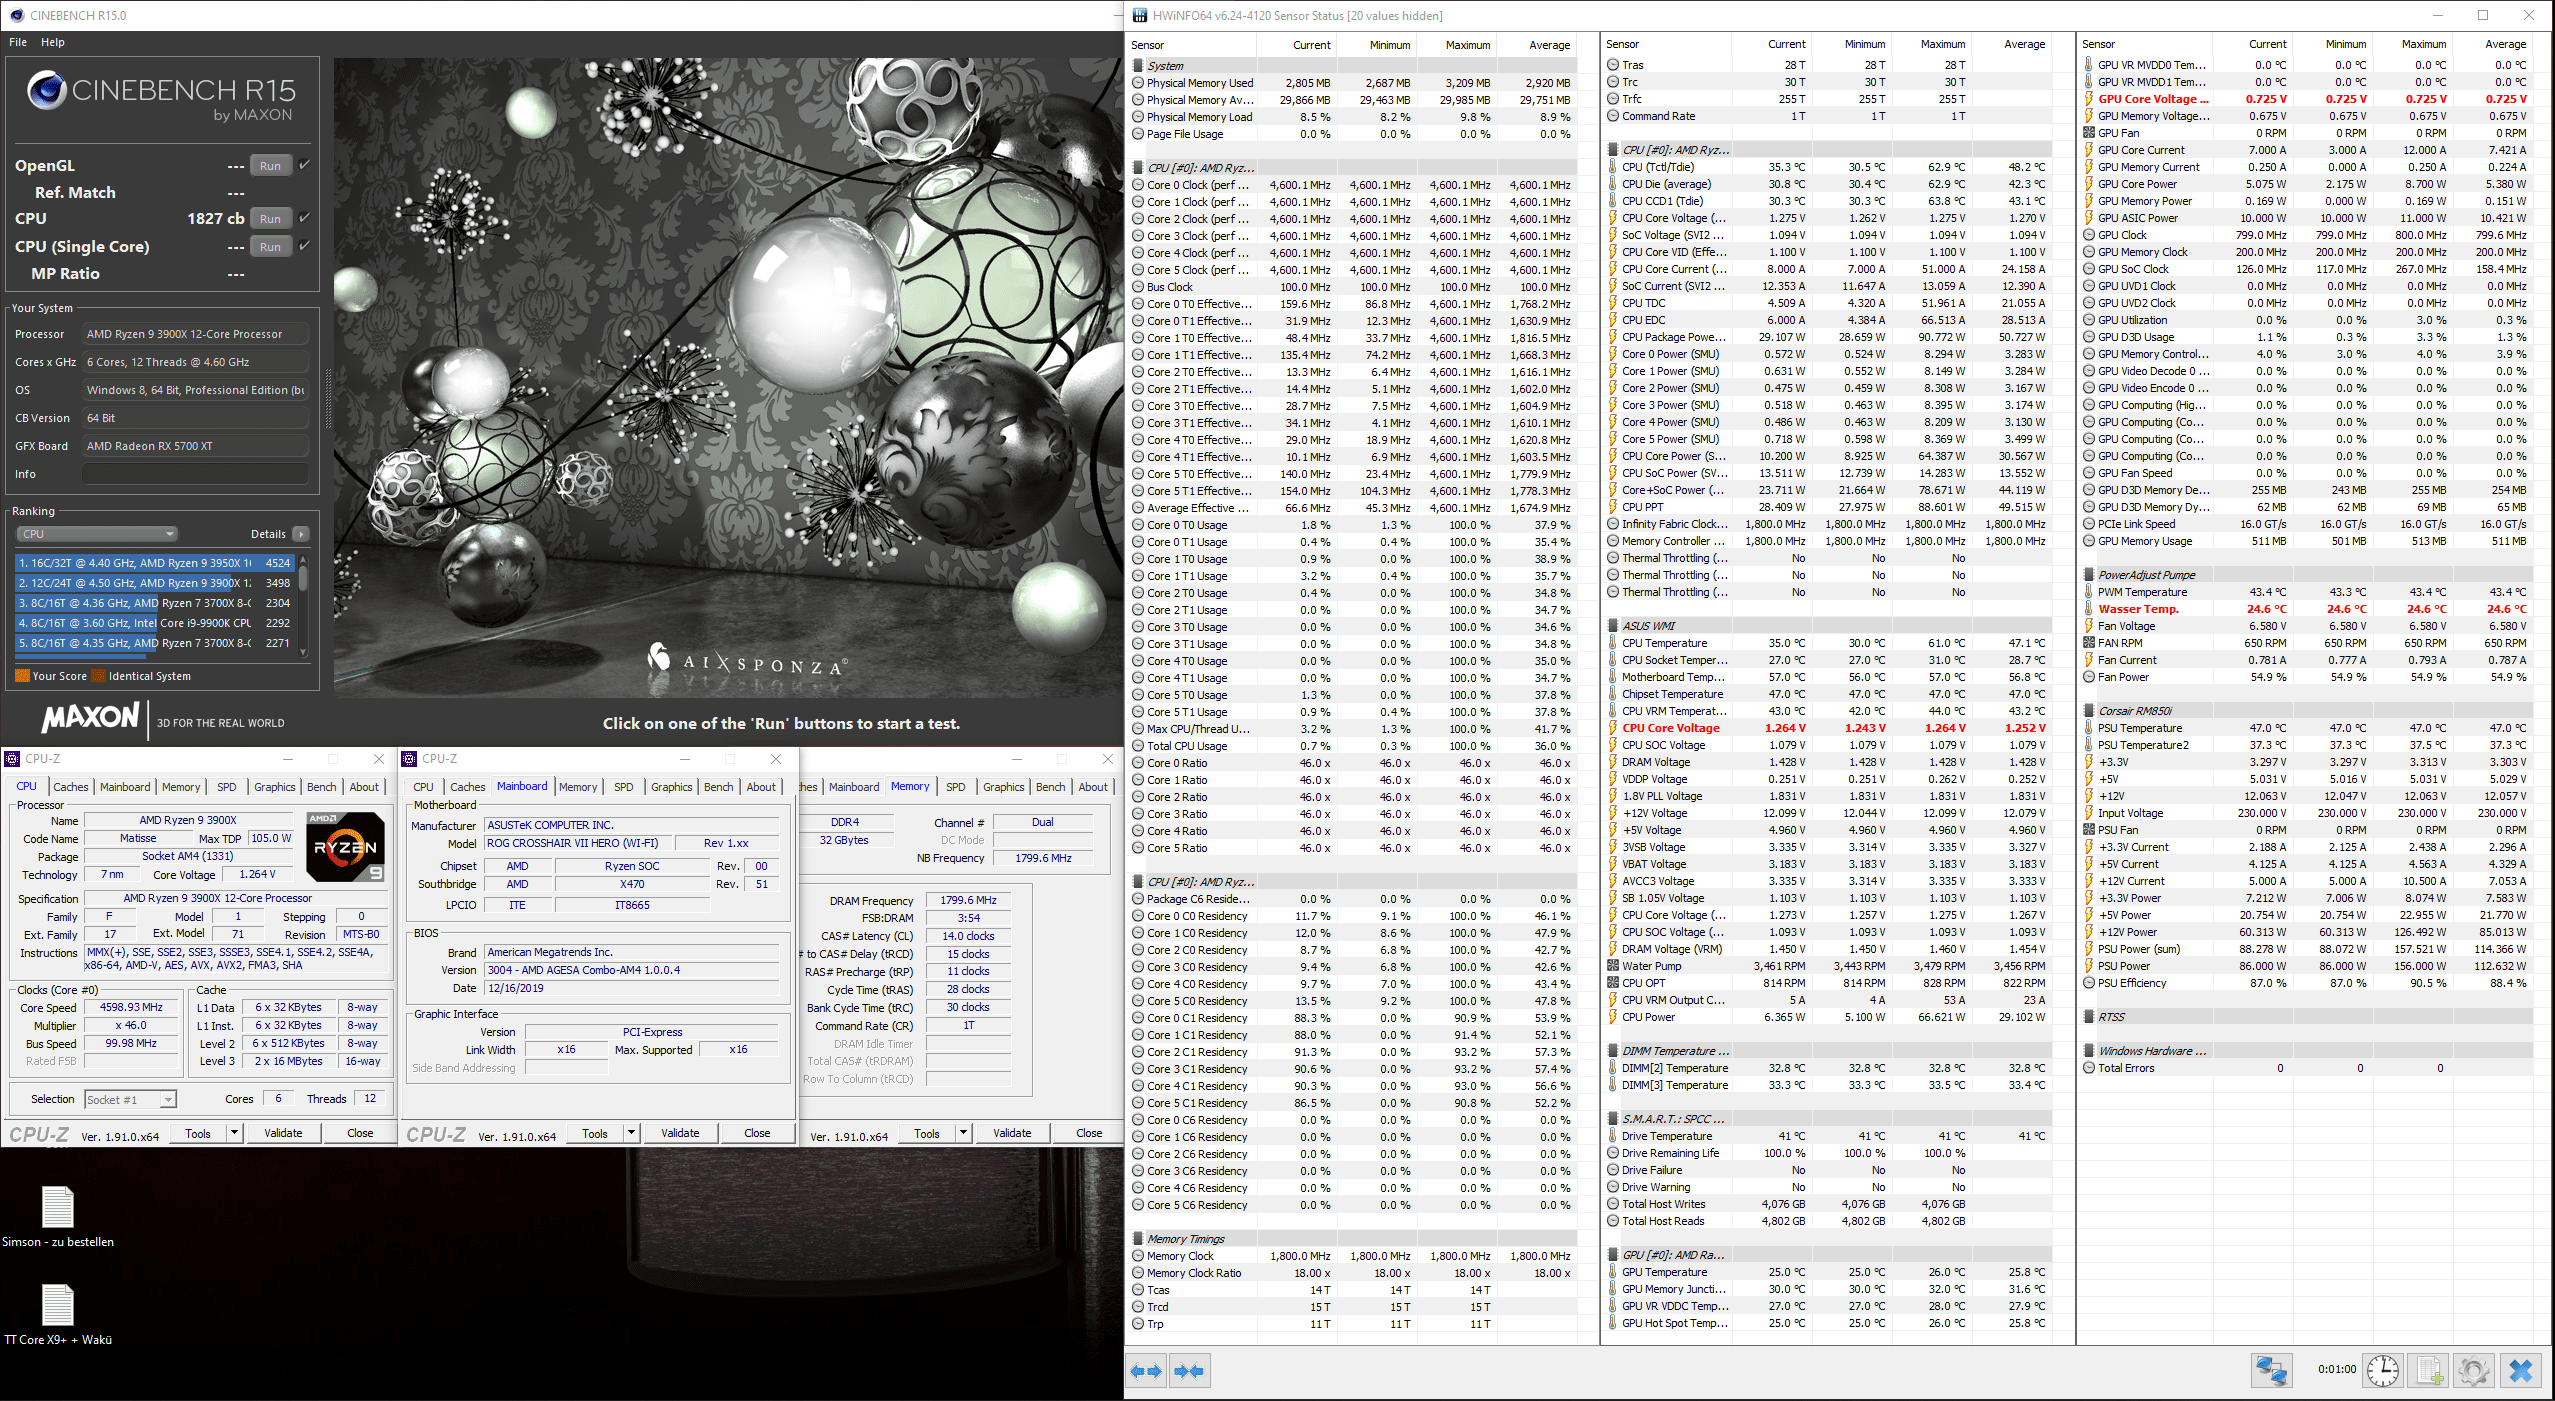Open HWiNFO remote network monitors icon
This screenshot has height=1401, width=2555.
2271,1370
